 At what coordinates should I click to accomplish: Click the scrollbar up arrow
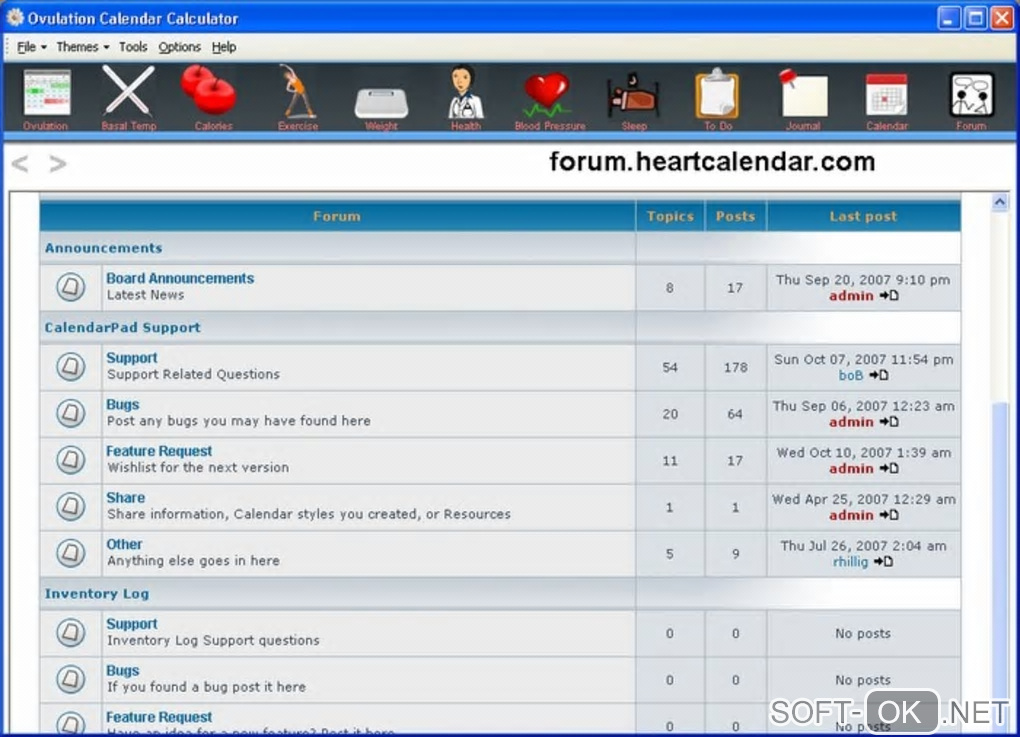[x=1000, y=202]
